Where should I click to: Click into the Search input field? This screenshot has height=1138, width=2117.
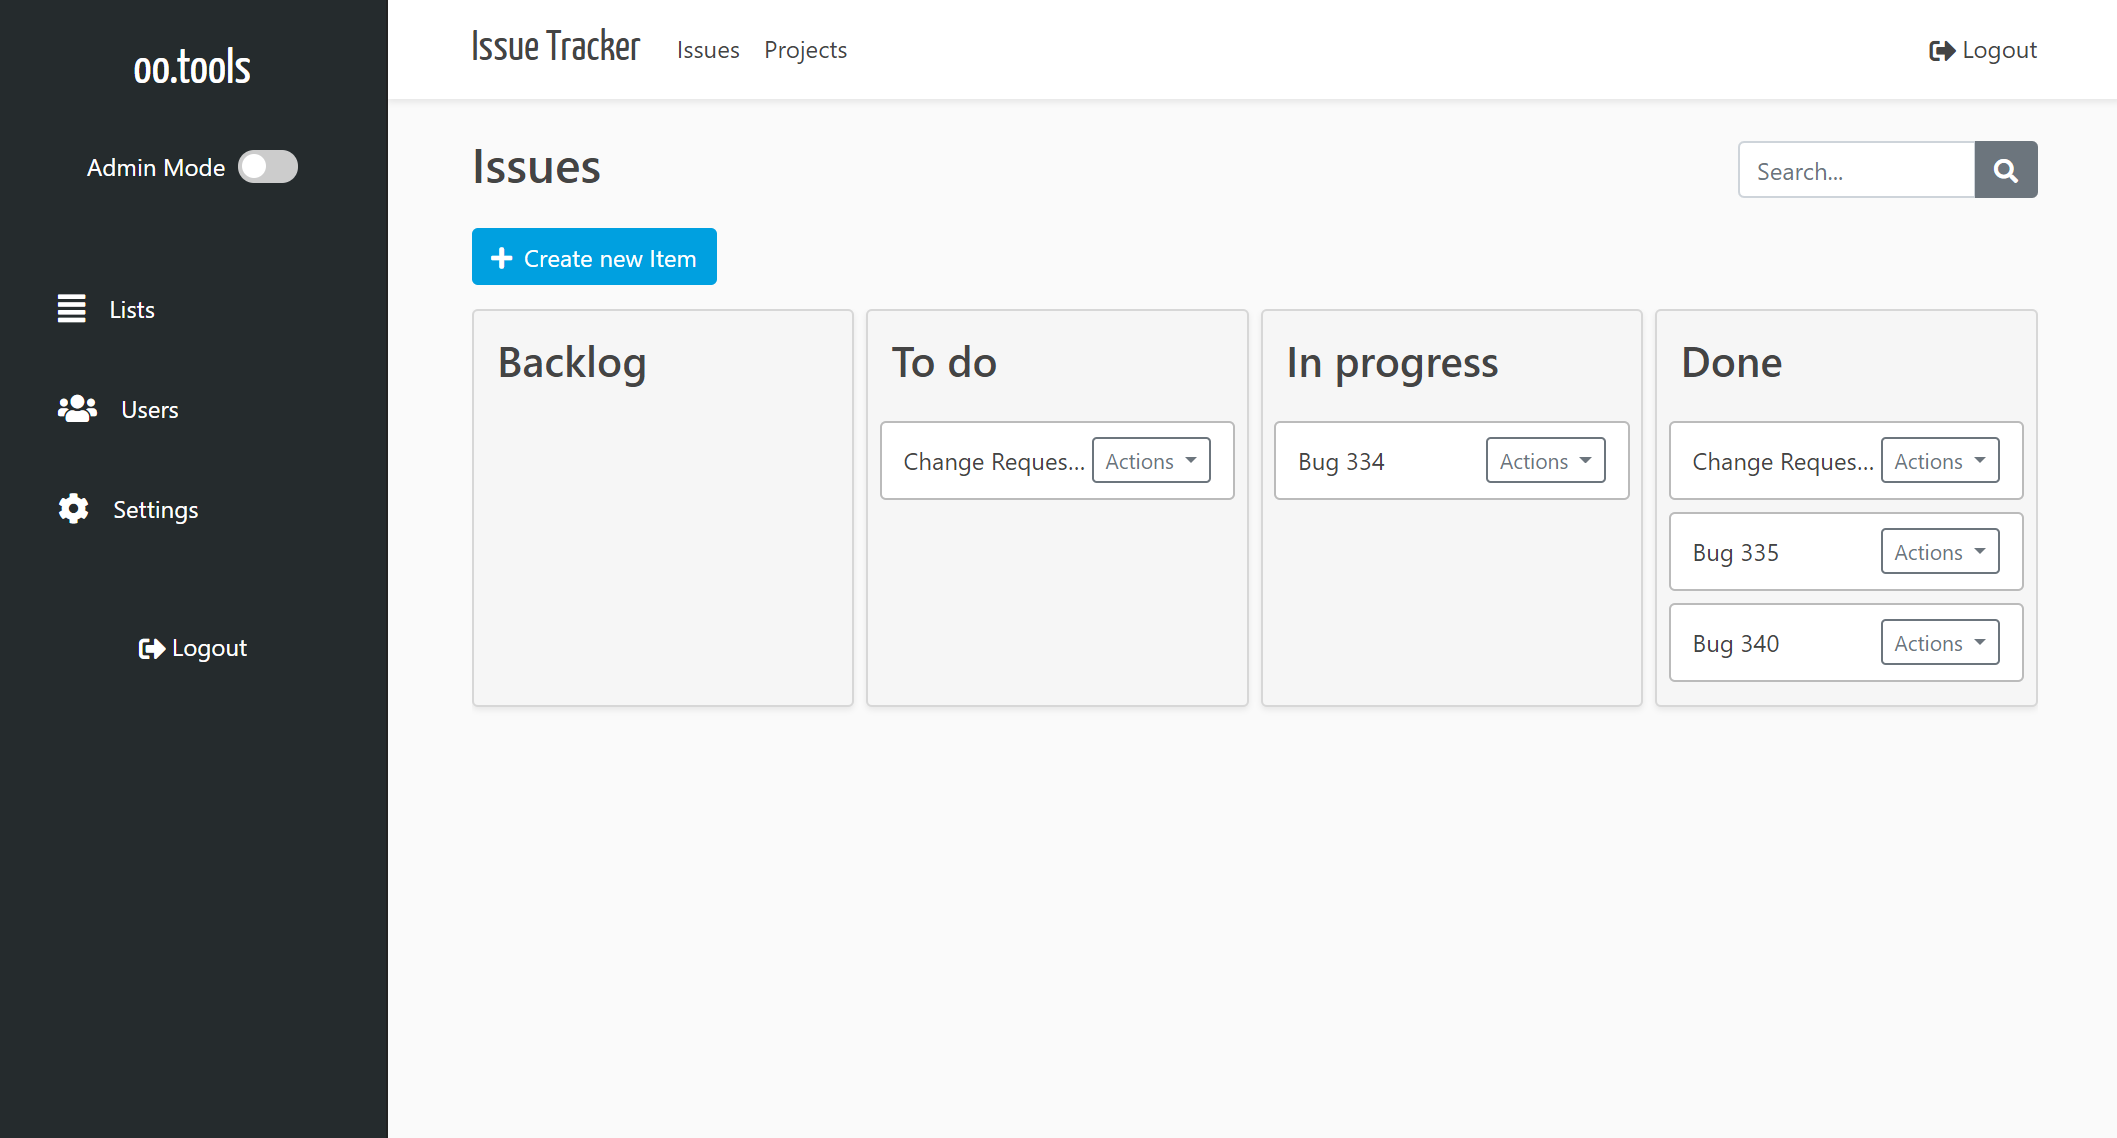tap(1856, 171)
